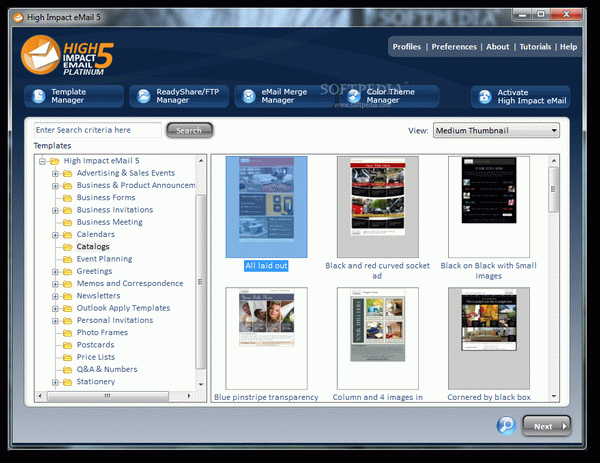Select the Q&A & Numbers tree item
The image size is (600, 463).
[x=107, y=369]
